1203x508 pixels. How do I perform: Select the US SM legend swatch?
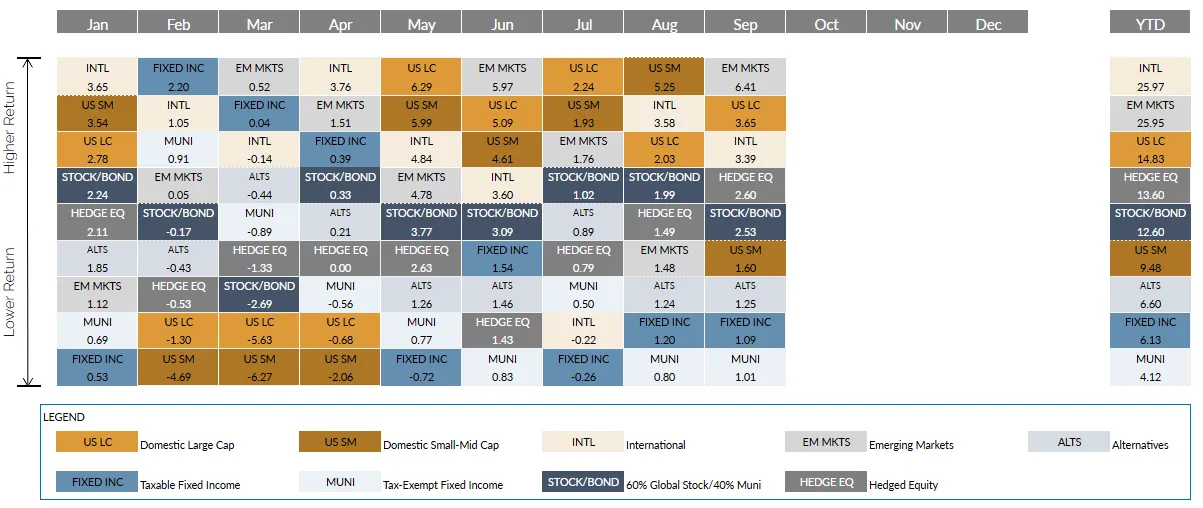[340, 442]
